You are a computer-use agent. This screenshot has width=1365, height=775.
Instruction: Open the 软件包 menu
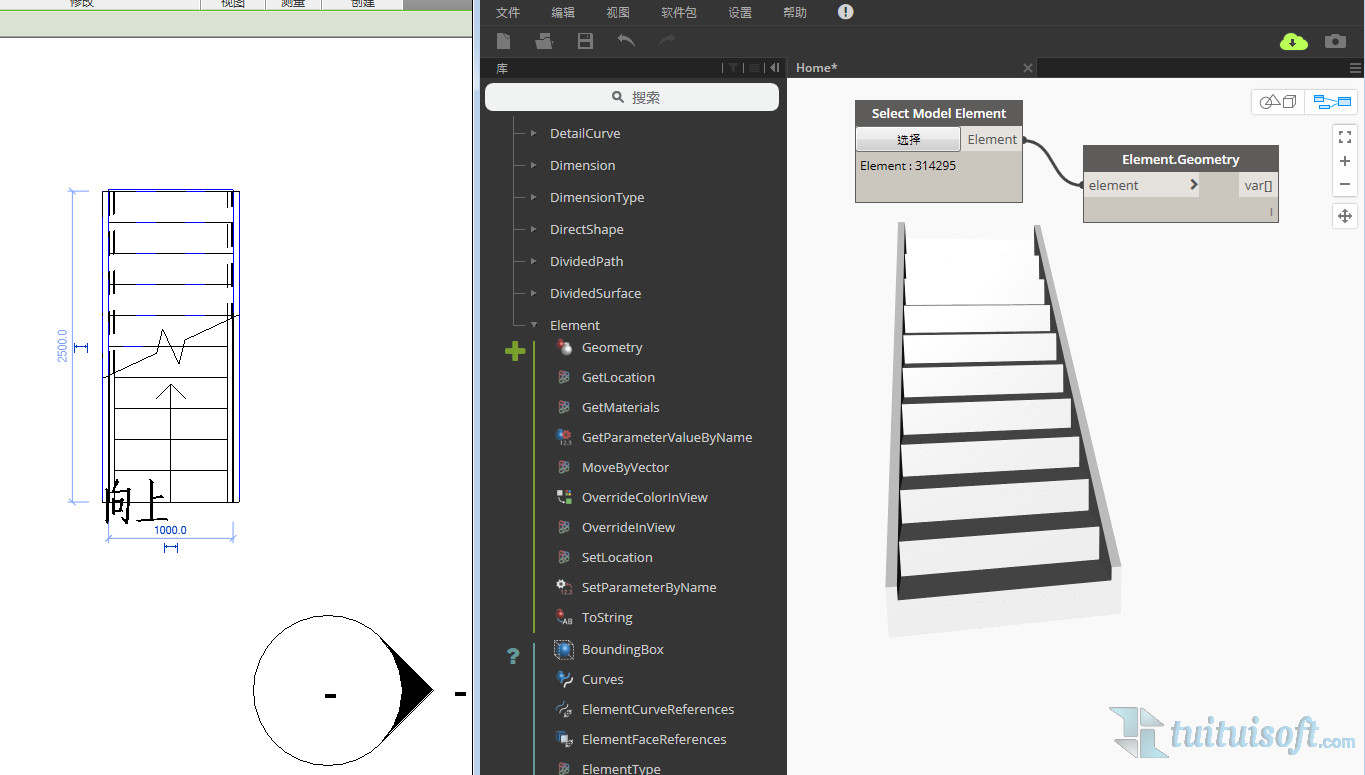[679, 13]
